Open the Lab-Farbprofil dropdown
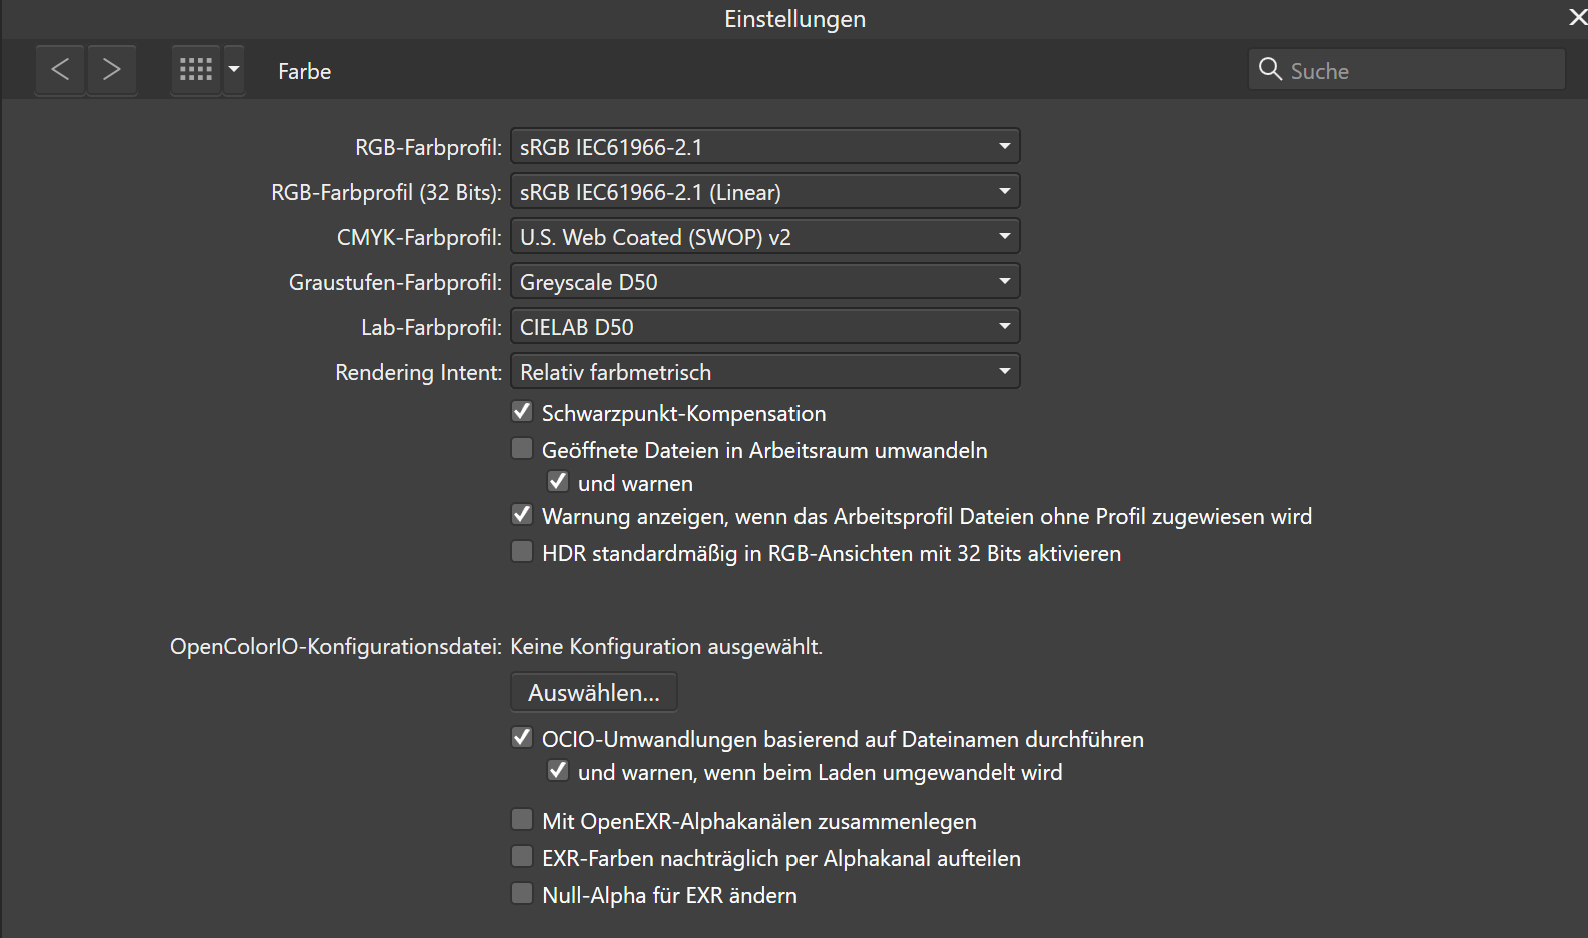The image size is (1588, 938). pos(765,327)
